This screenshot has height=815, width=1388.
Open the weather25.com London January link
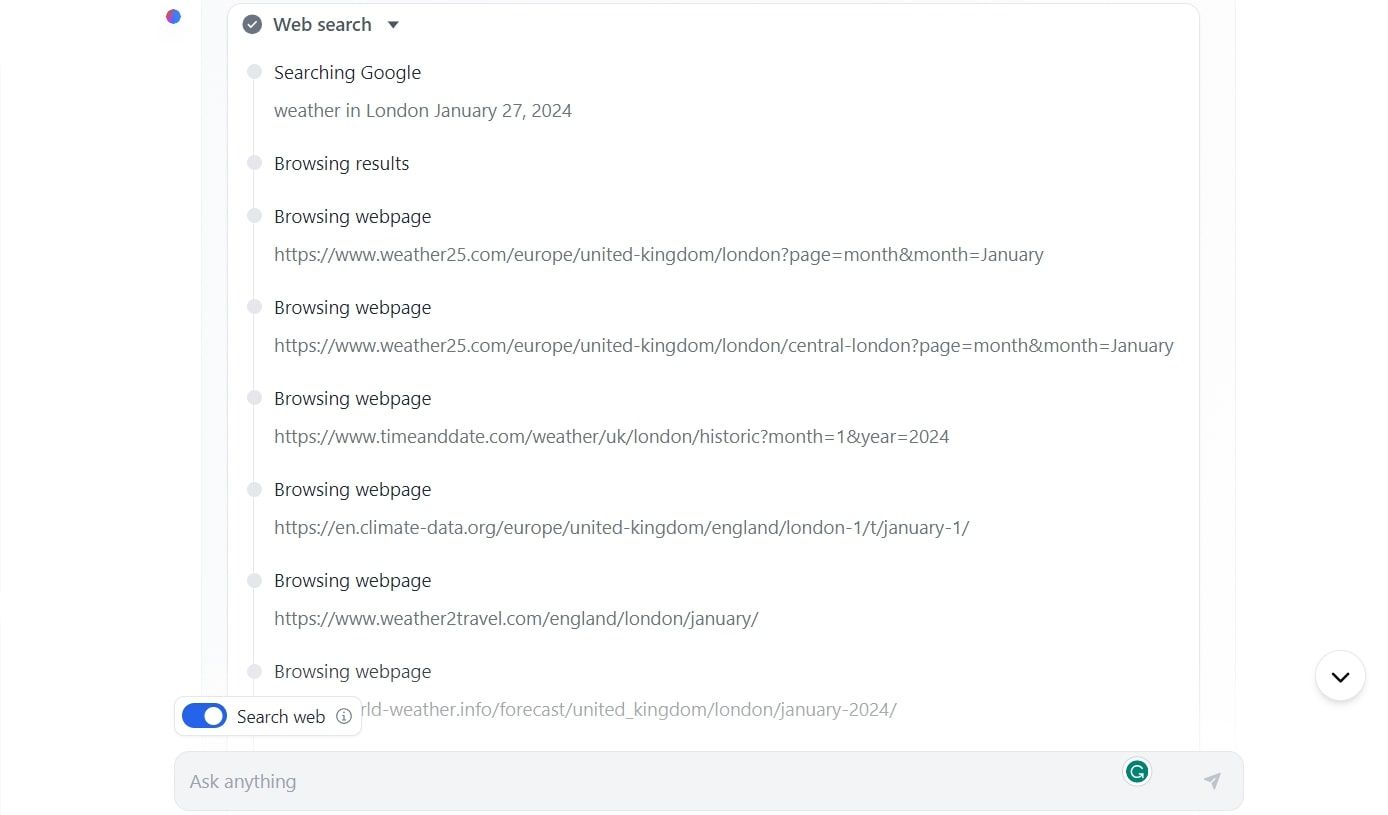[658, 254]
